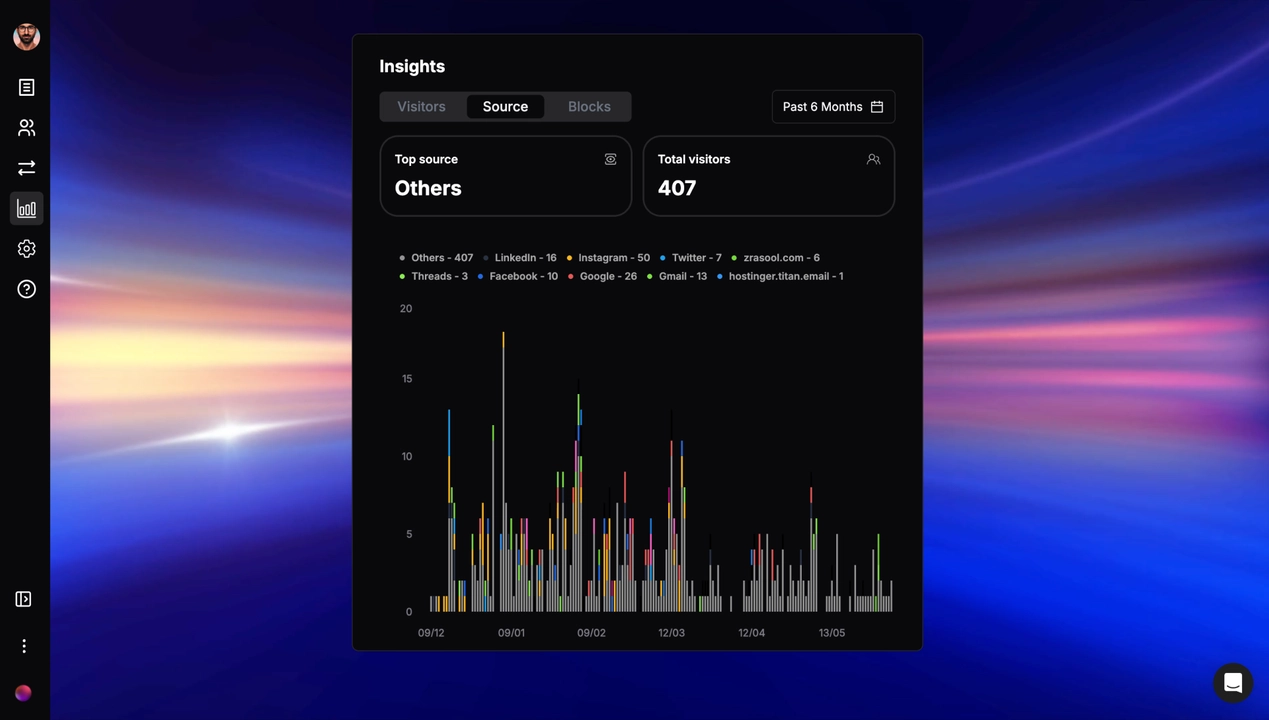1269x720 pixels.
Task: Click the swap arrows sidebar icon
Action: (26, 168)
